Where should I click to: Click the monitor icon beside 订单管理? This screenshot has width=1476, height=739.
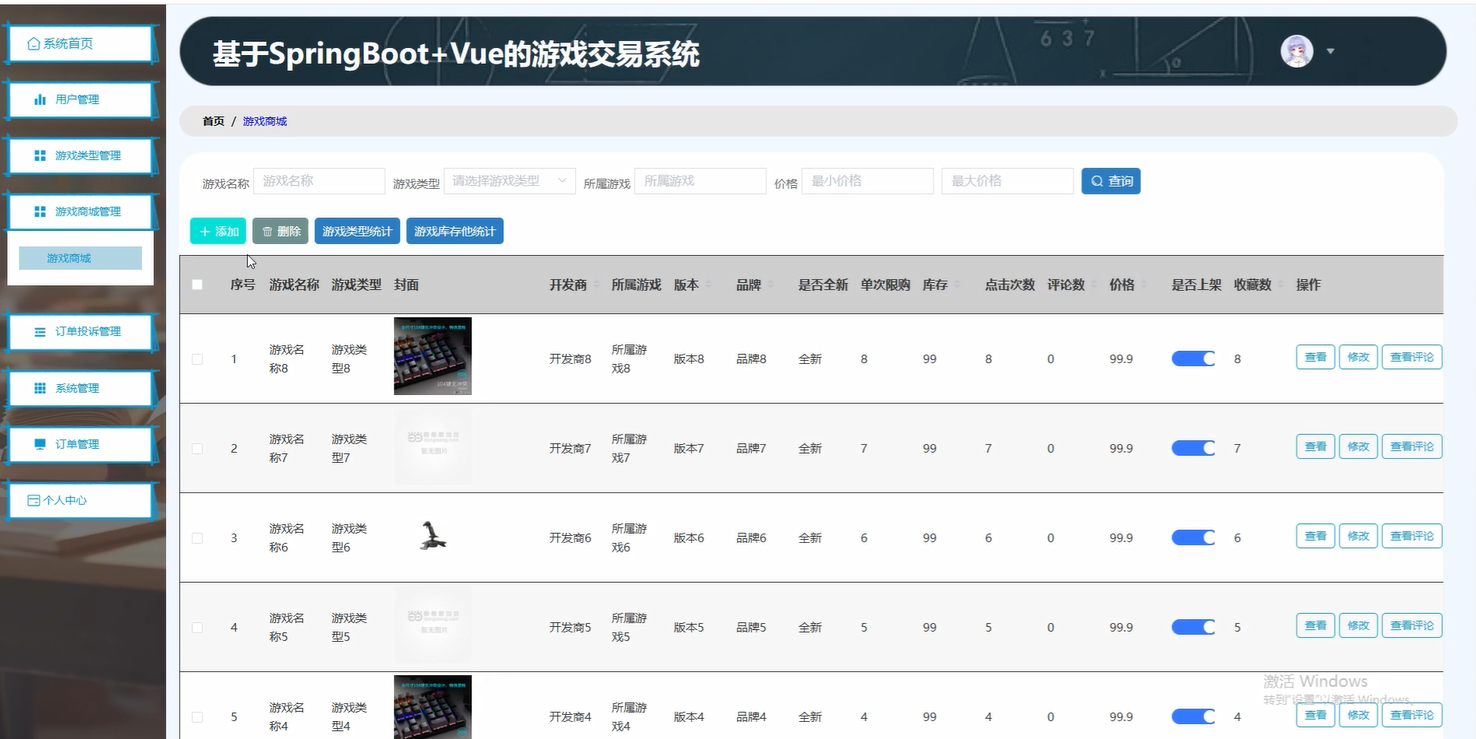coord(40,444)
